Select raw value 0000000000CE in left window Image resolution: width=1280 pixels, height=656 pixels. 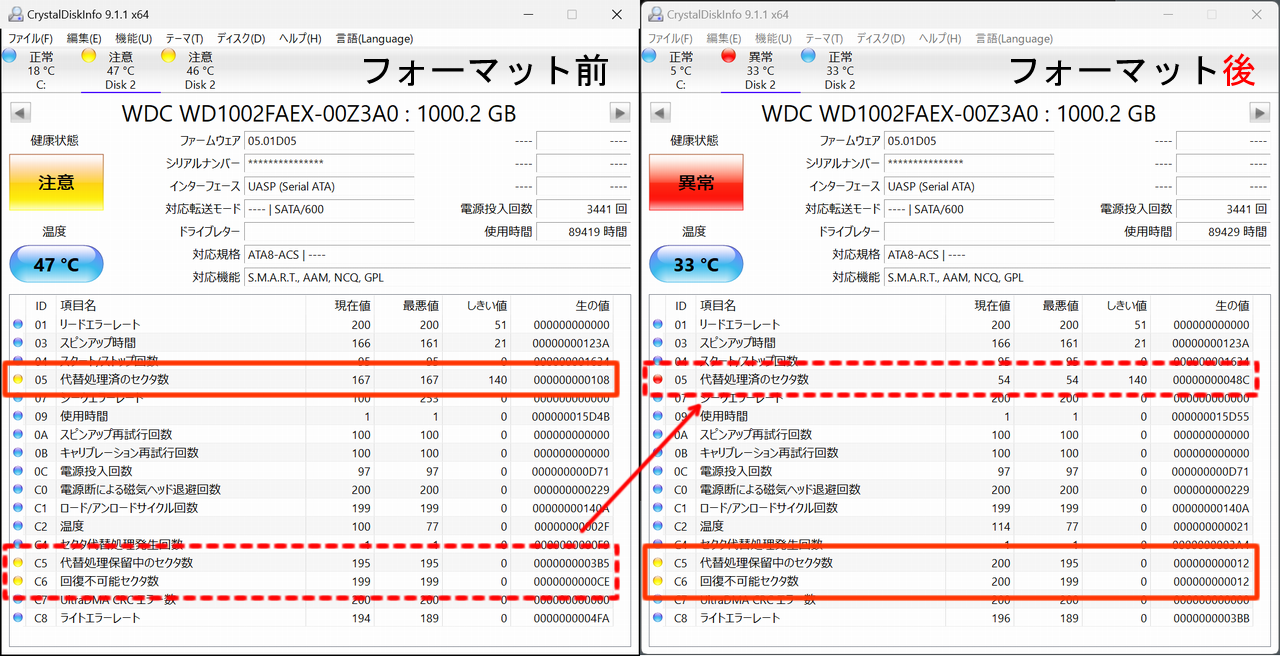571,581
